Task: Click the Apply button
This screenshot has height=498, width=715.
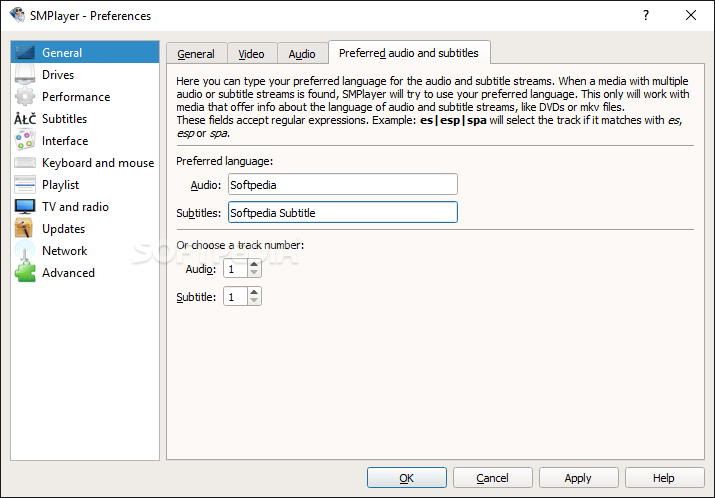Action: pos(578,477)
